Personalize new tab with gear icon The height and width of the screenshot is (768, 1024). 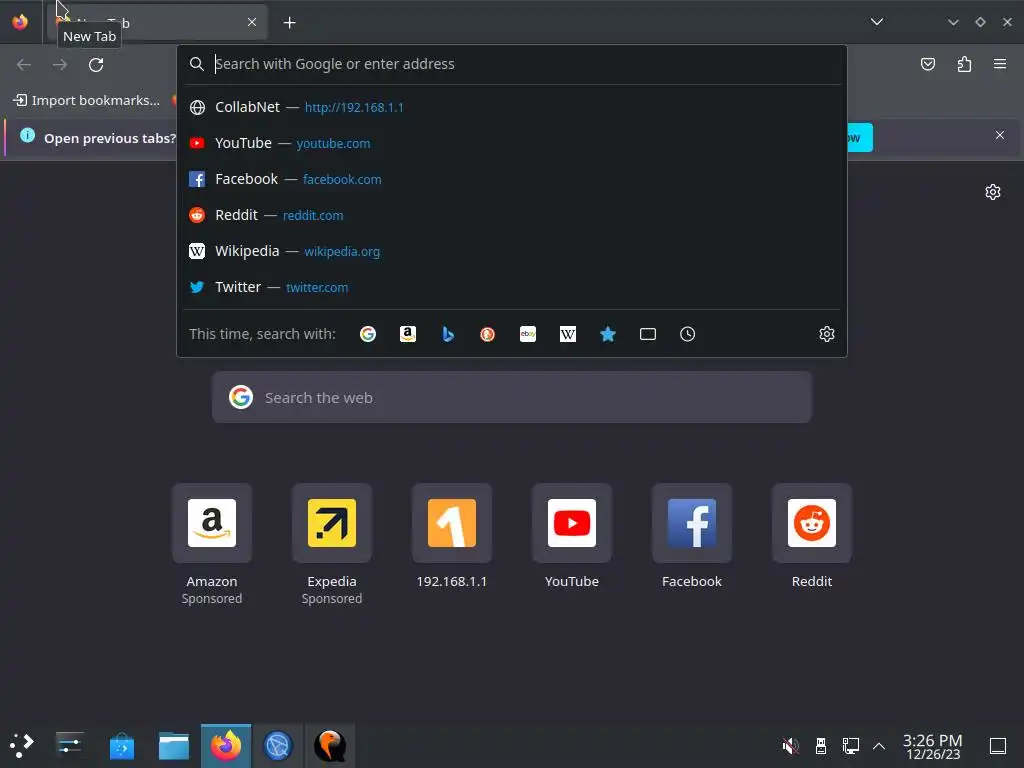[x=993, y=192]
